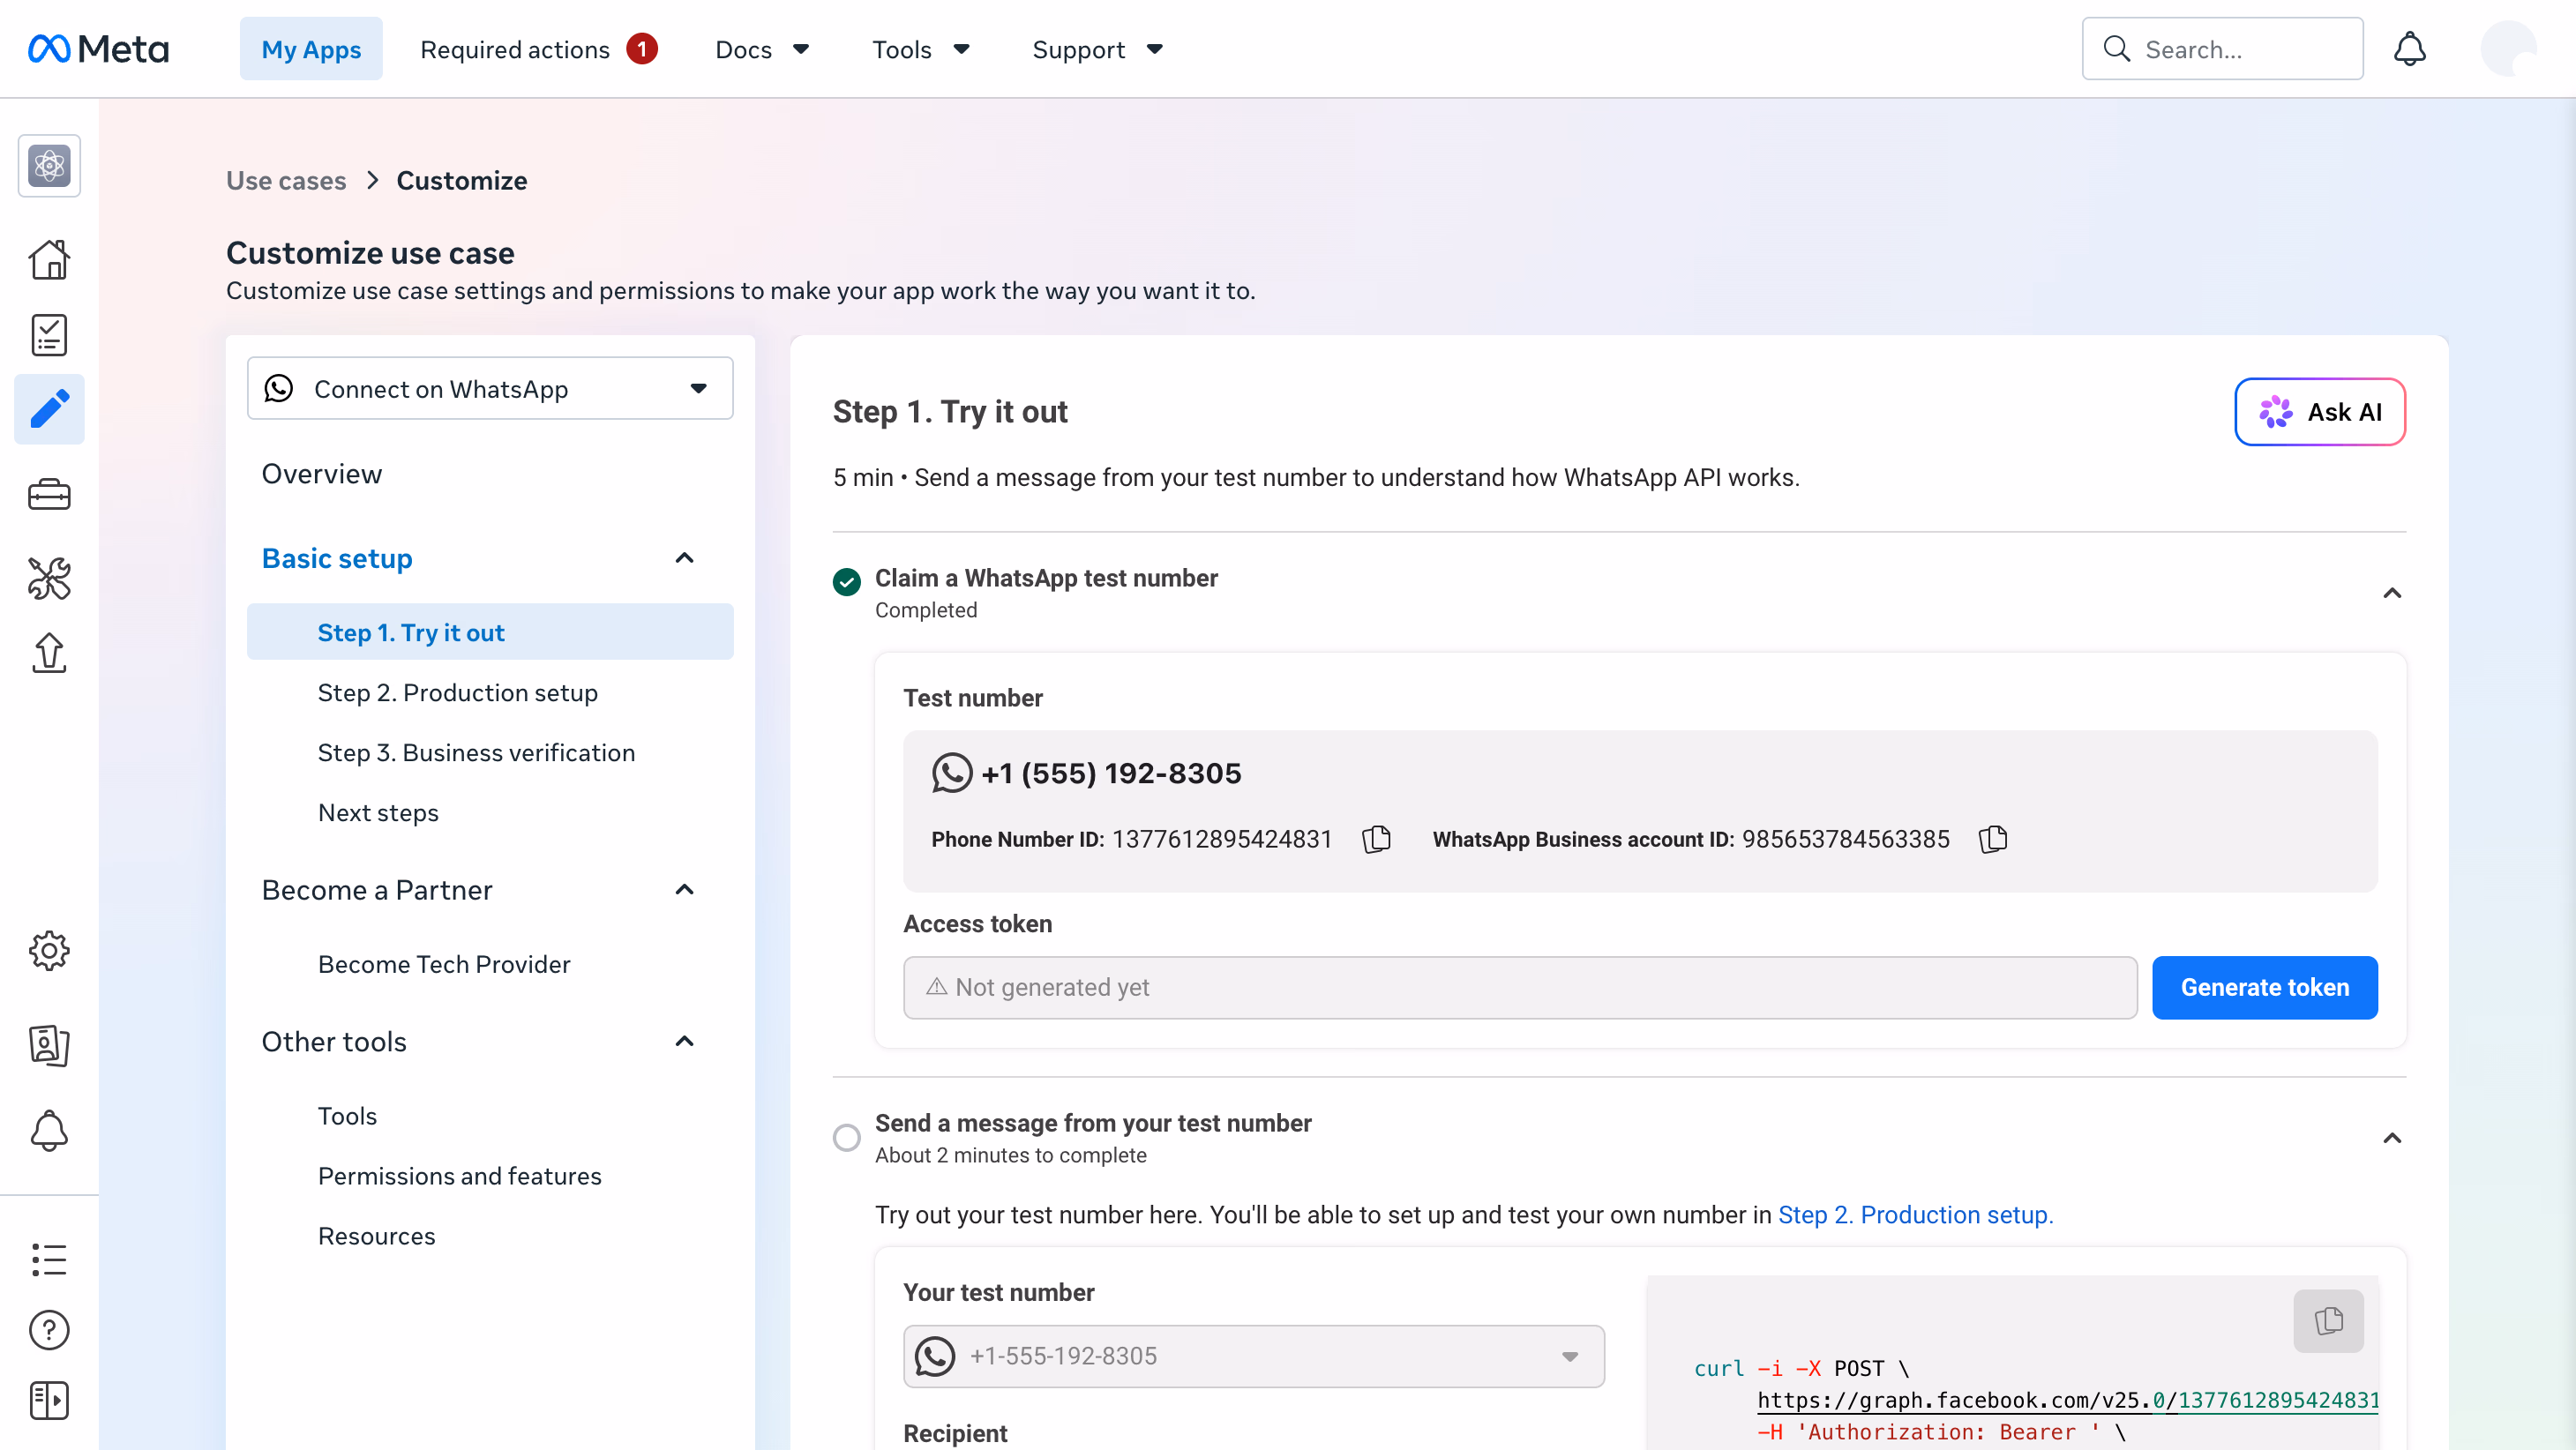Open Resources in the side menu
The image size is (2576, 1450).
click(377, 1236)
